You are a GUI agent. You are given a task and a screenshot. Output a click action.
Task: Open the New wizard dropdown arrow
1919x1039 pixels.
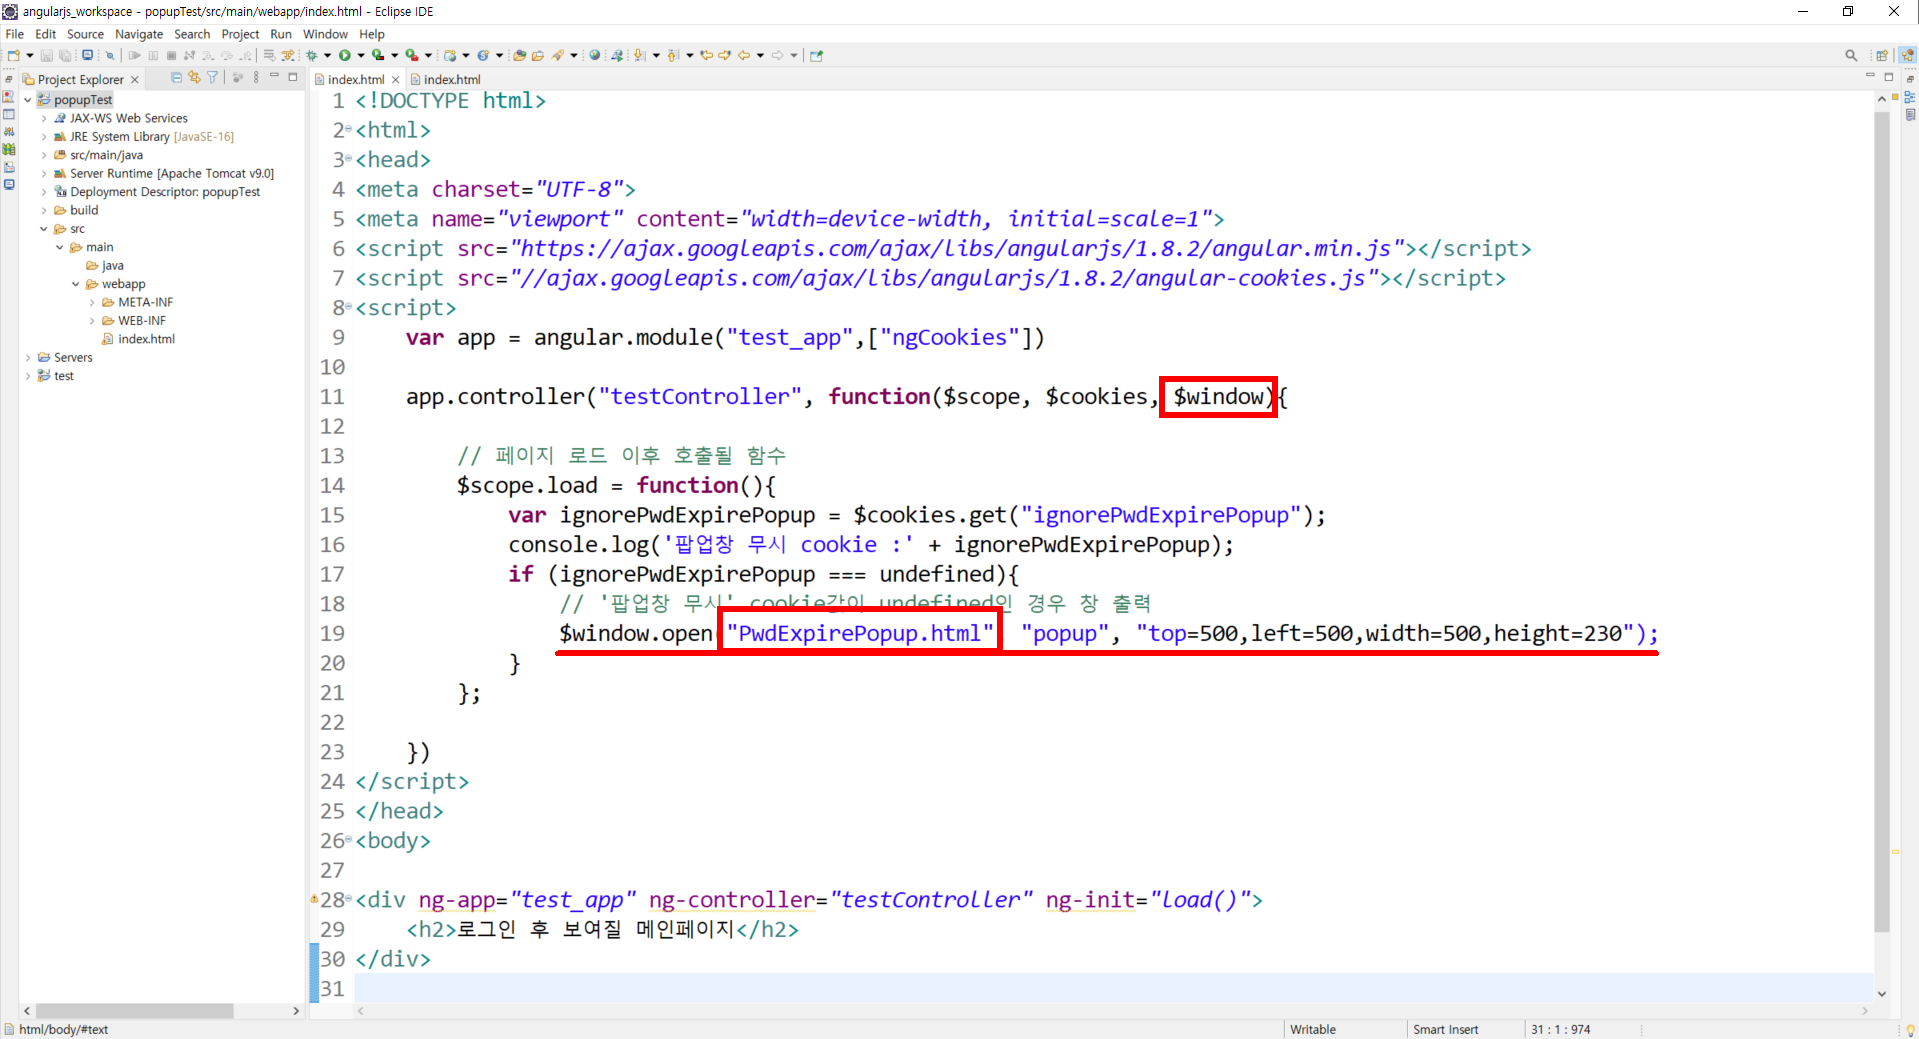click(x=30, y=55)
